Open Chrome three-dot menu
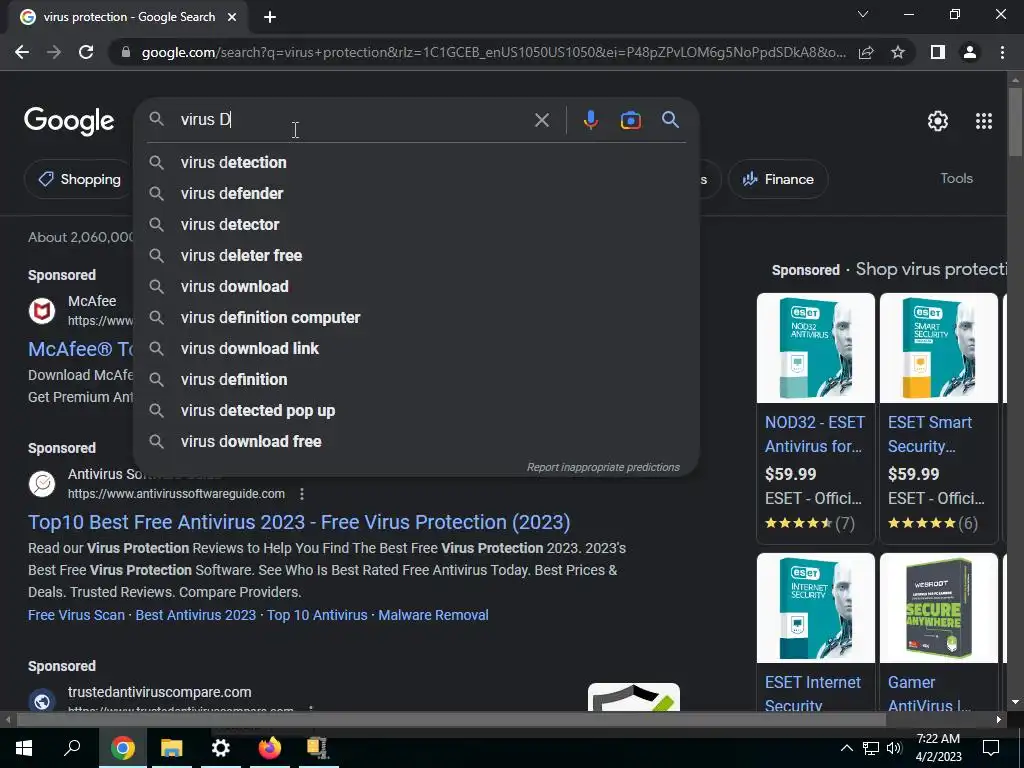The width and height of the screenshot is (1024, 768). (x=1002, y=52)
